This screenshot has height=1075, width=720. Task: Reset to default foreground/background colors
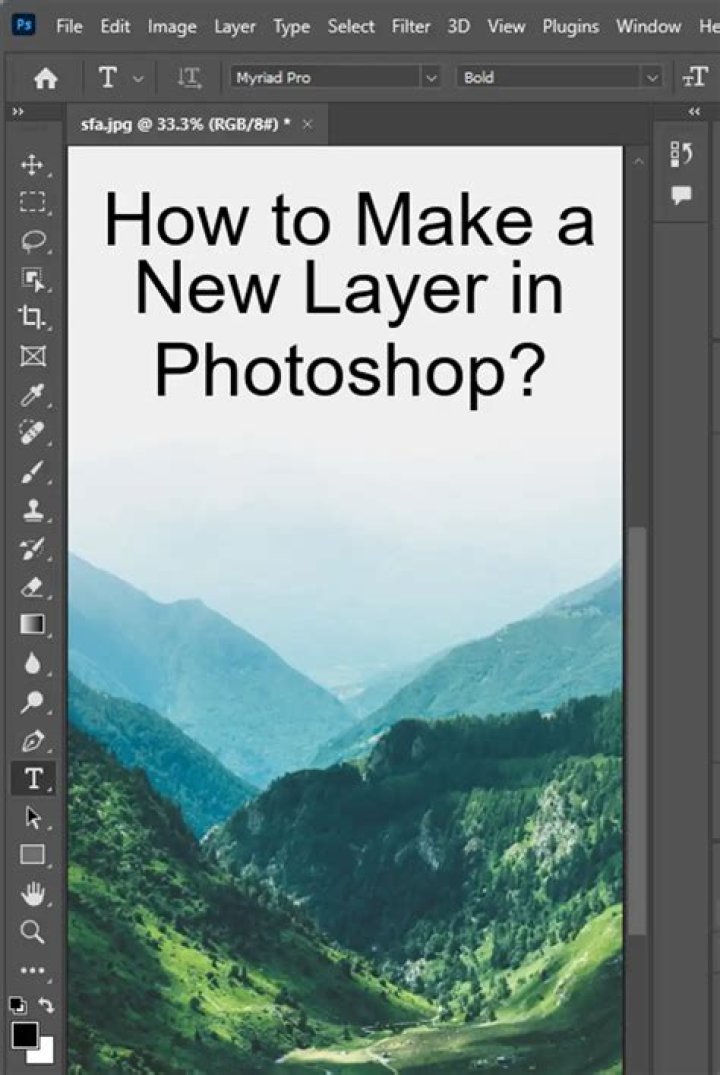click(18, 1004)
